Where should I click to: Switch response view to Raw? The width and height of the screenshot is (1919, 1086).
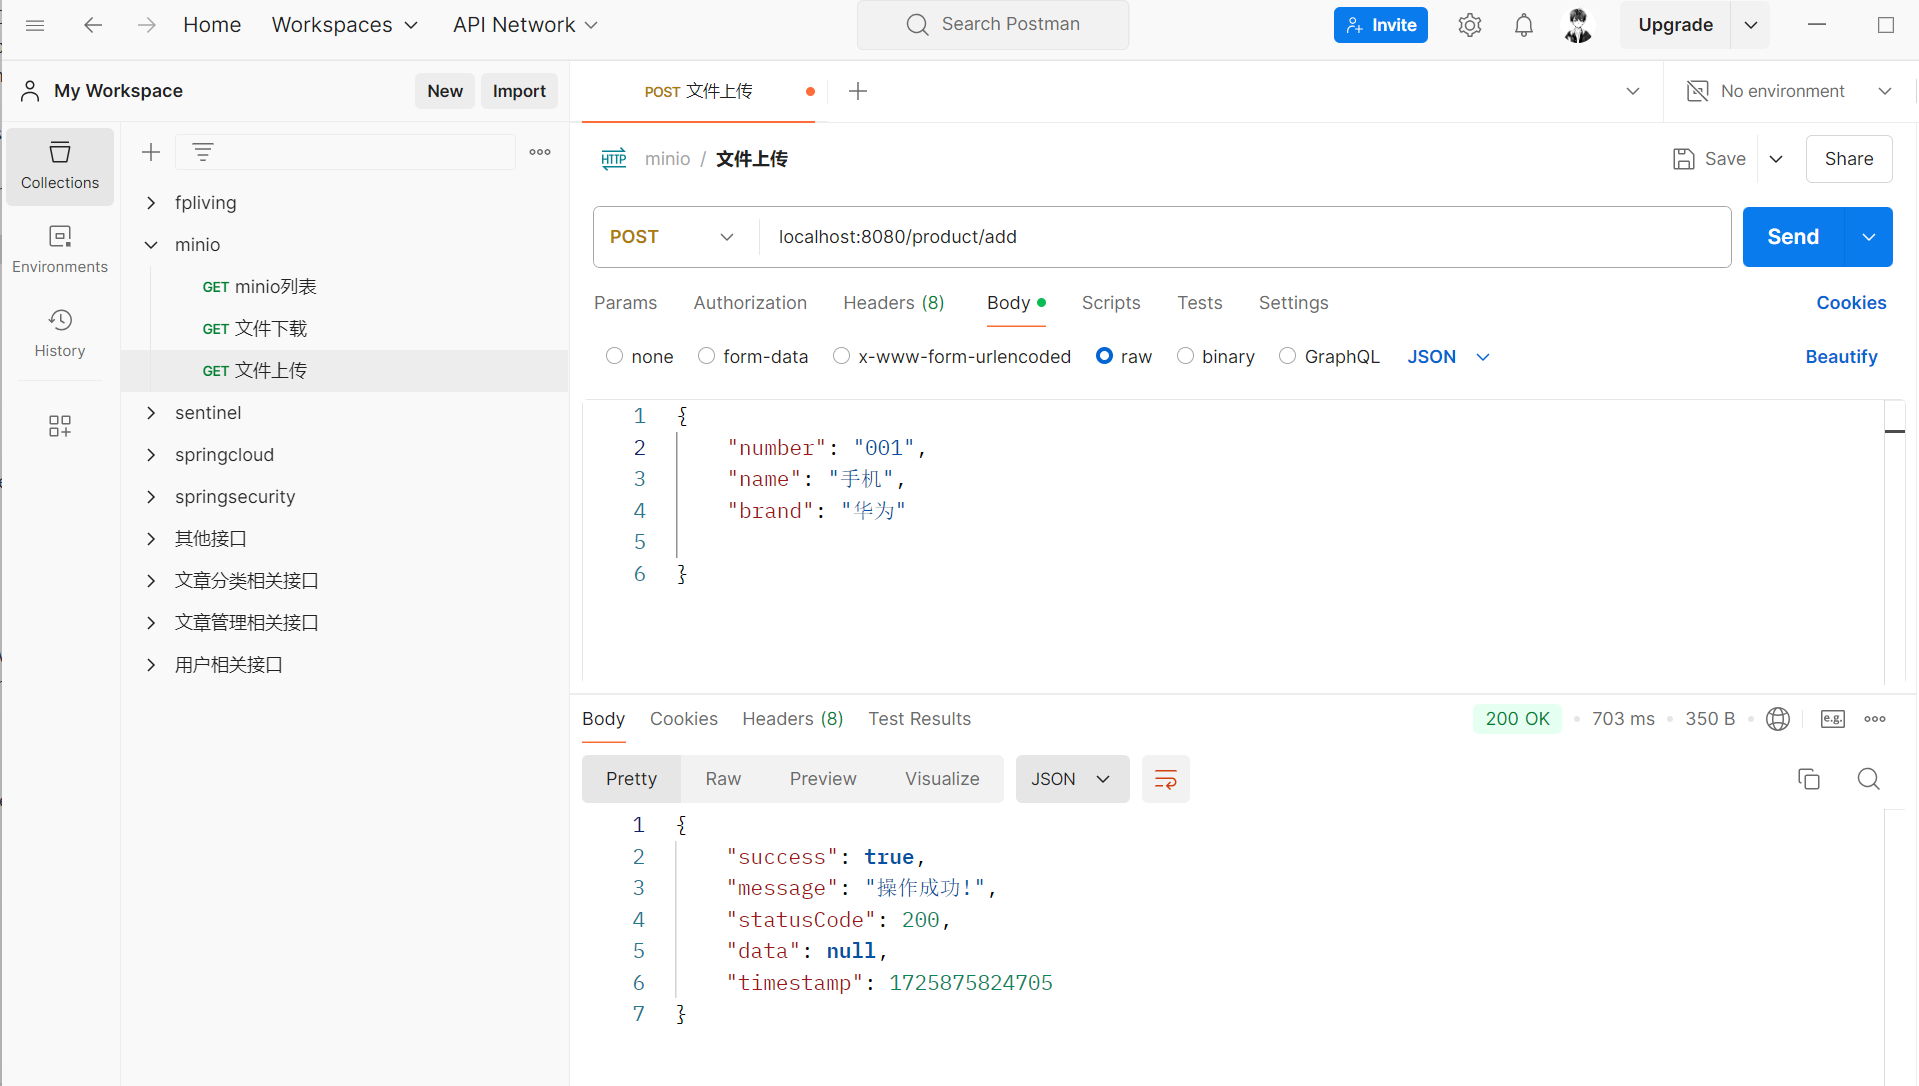[x=723, y=779]
